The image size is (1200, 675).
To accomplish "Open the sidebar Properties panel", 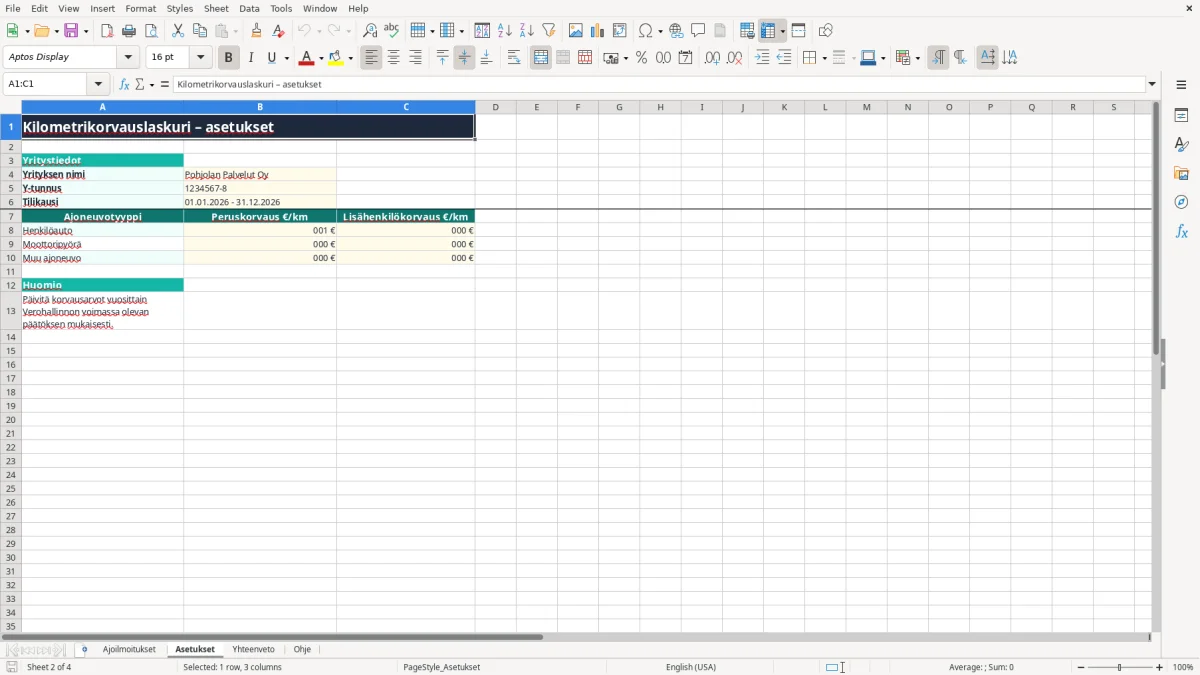I will pyautogui.click(x=1181, y=116).
